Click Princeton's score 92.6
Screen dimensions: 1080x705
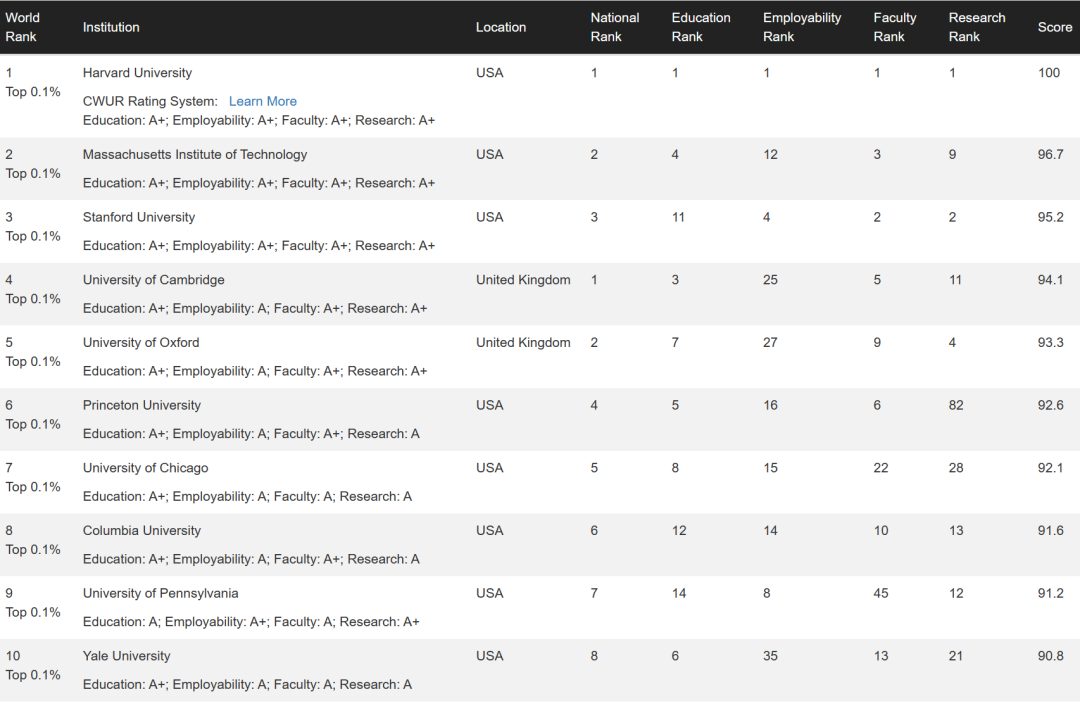point(1050,406)
